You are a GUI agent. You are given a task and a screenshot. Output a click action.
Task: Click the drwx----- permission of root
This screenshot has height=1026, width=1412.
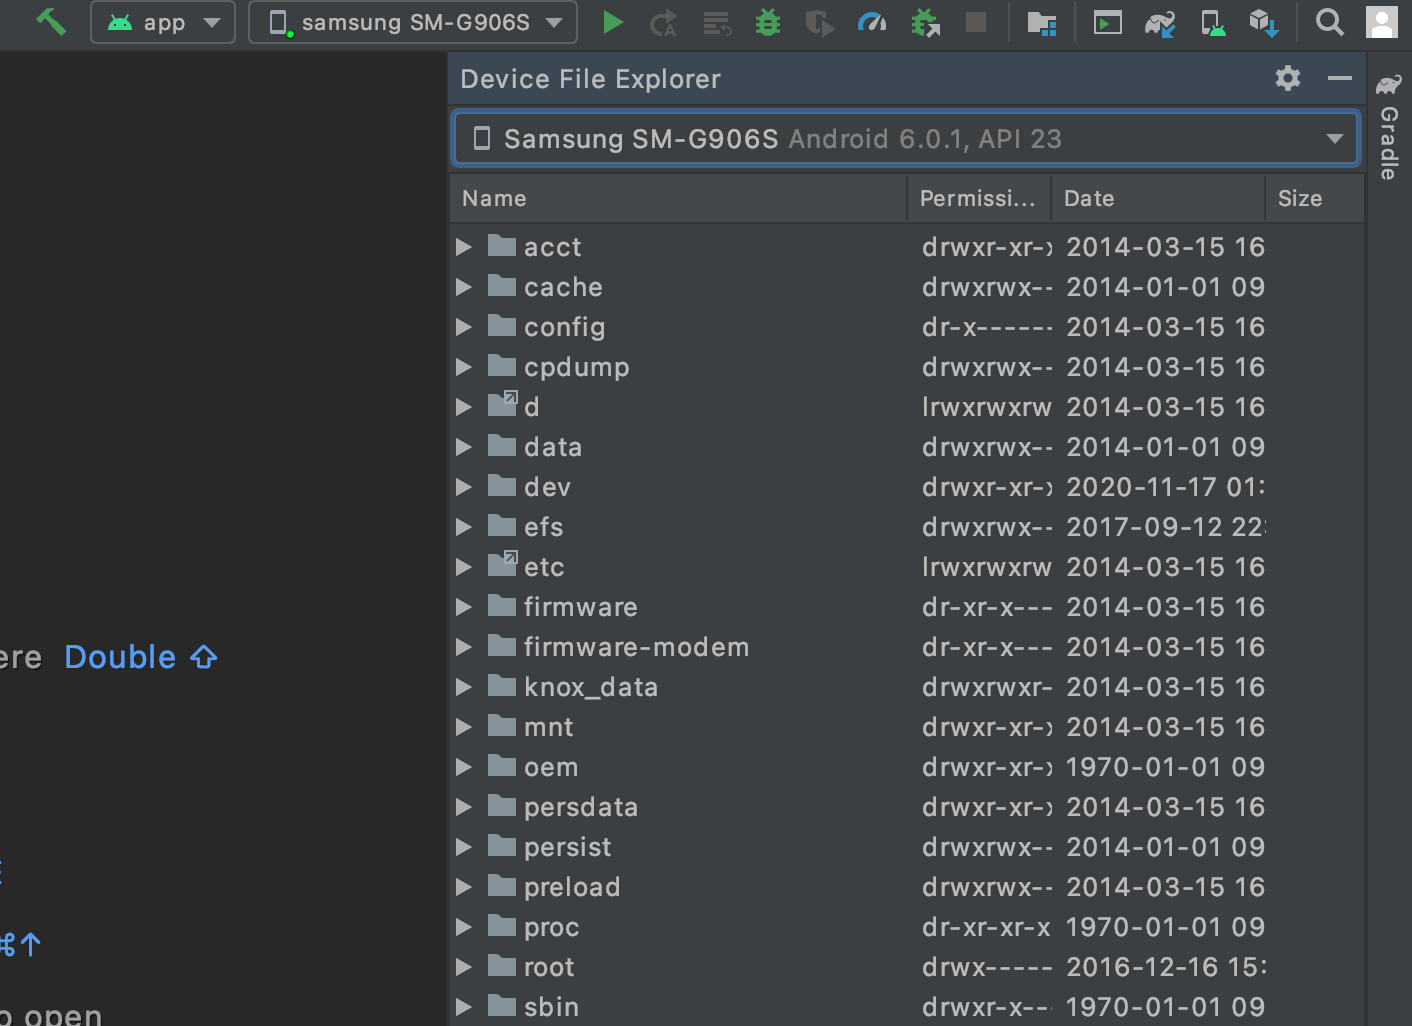click(987, 967)
